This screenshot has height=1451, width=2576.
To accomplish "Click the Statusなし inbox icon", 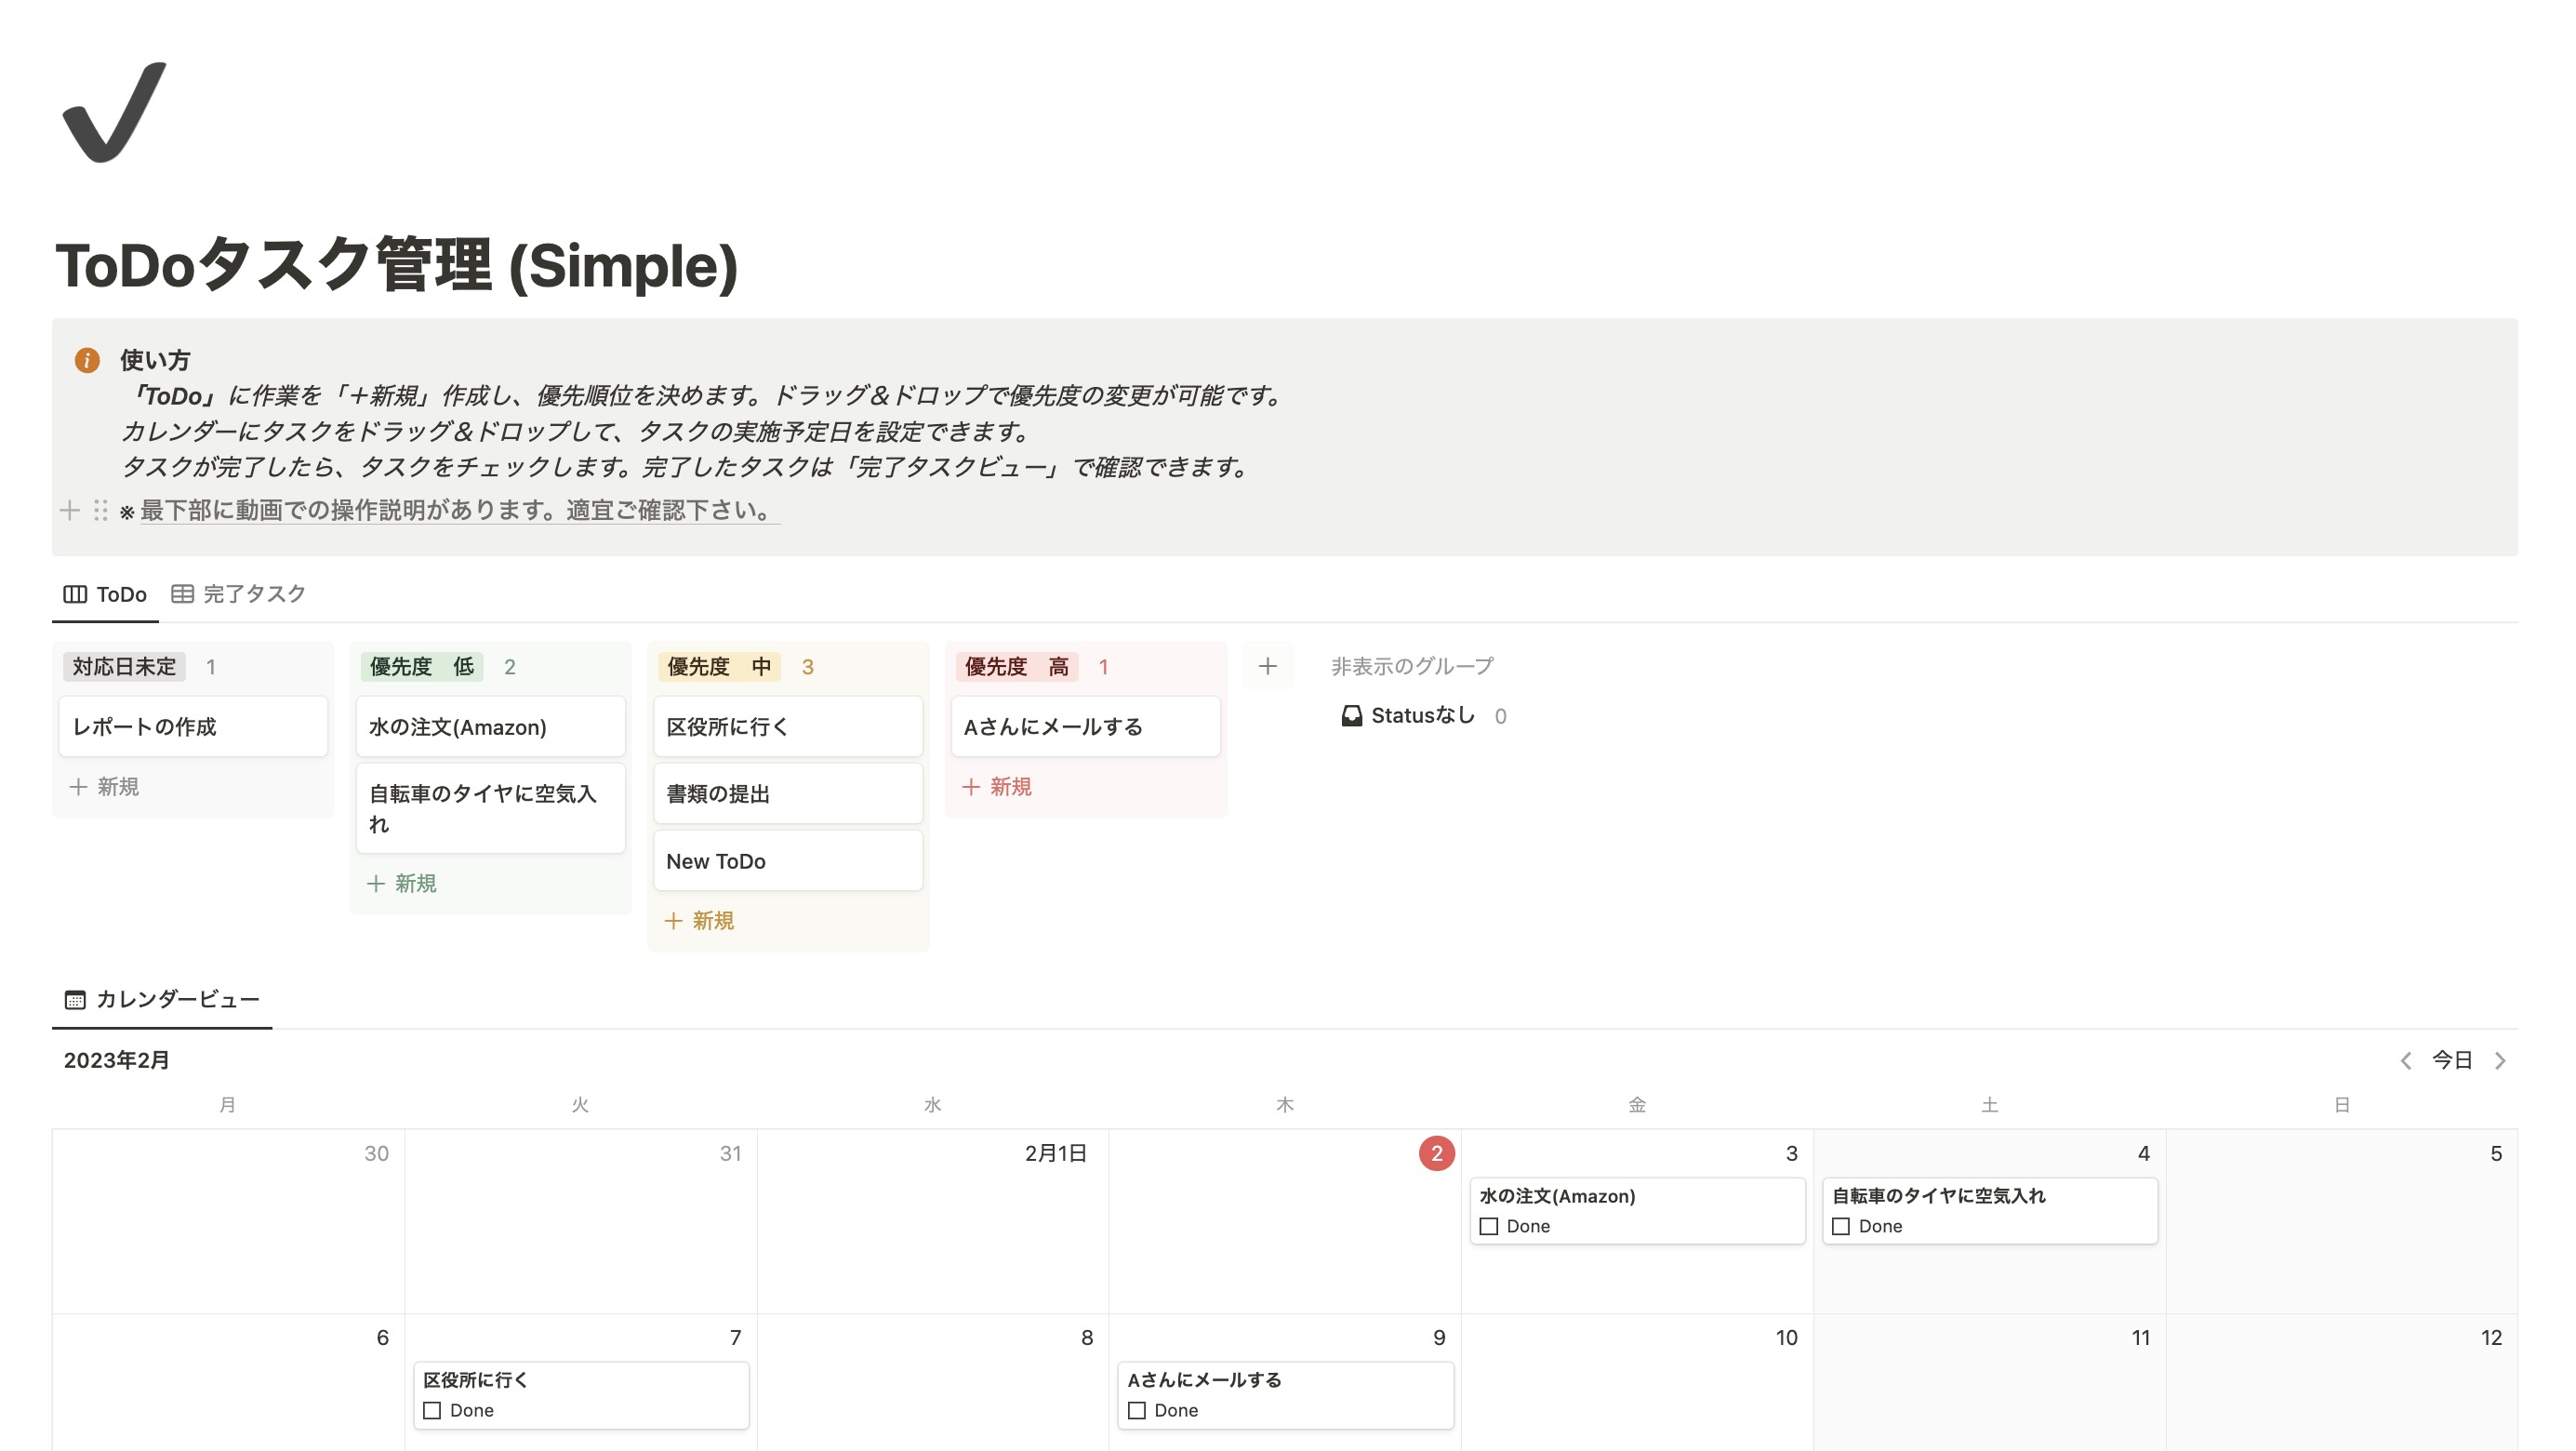I will pos(1351,716).
